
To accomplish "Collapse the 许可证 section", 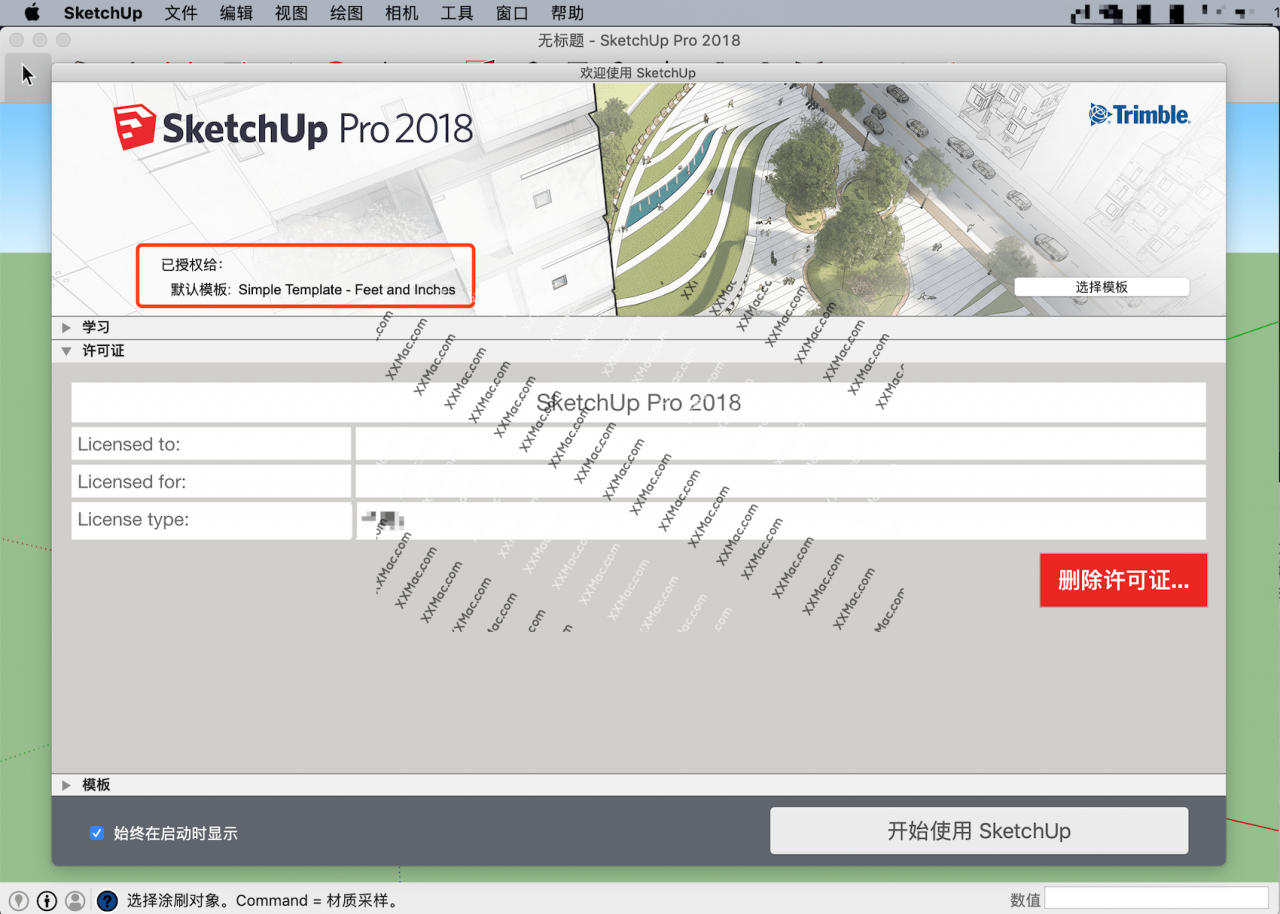I will [67, 351].
